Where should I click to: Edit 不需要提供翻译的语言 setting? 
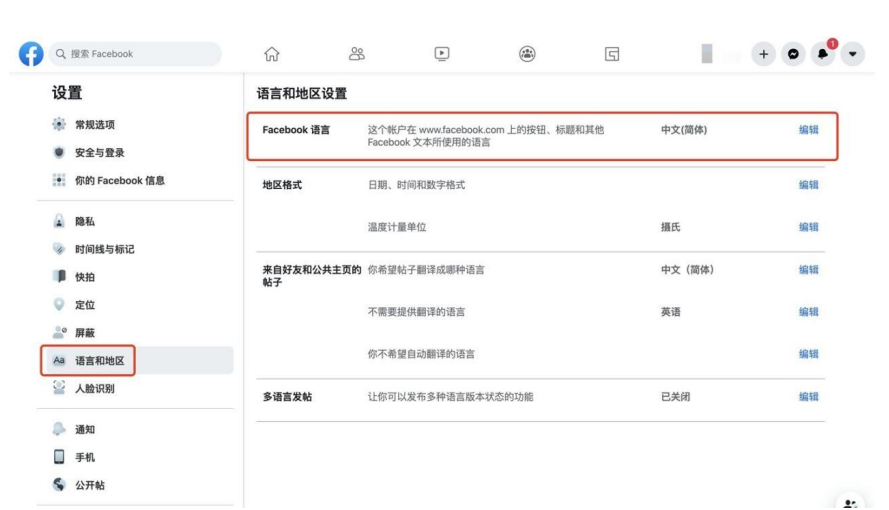click(808, 312)
